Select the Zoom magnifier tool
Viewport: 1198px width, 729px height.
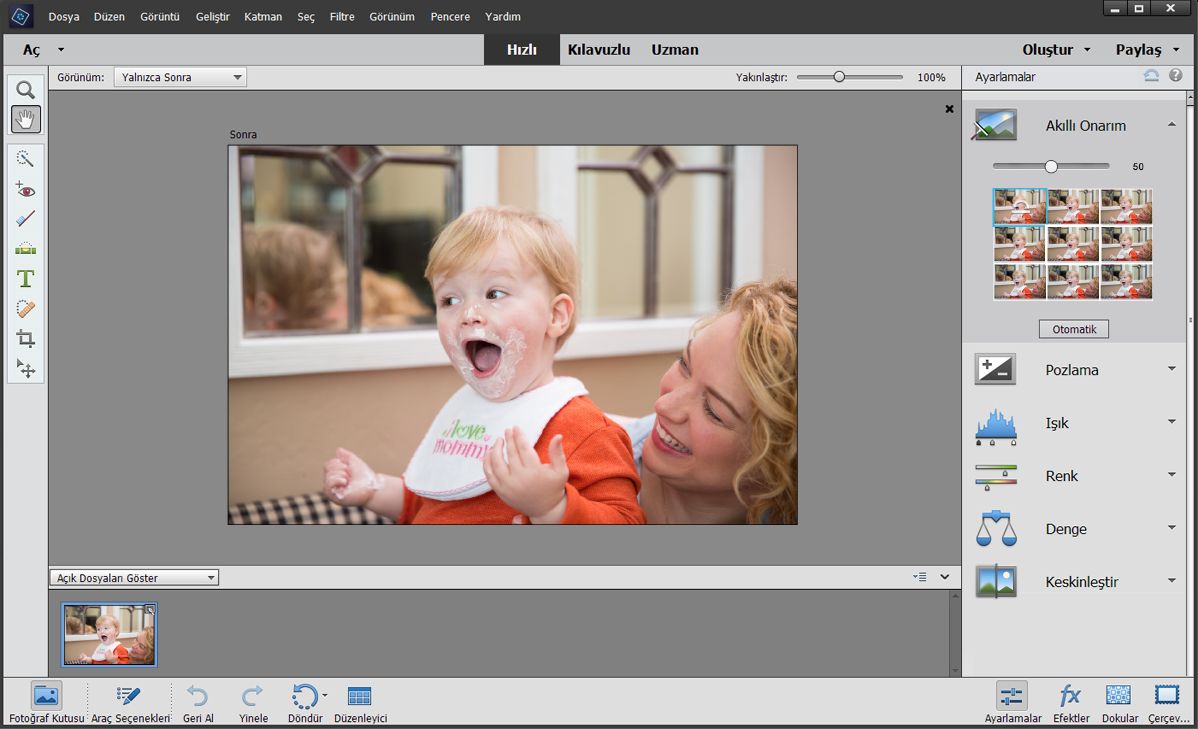[x=26, y=90]
